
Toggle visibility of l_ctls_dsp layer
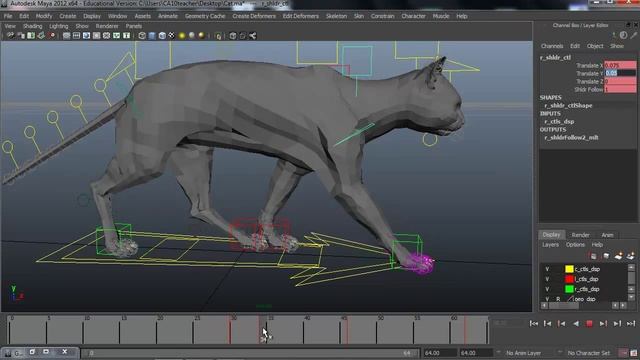[x=547, y=279]
